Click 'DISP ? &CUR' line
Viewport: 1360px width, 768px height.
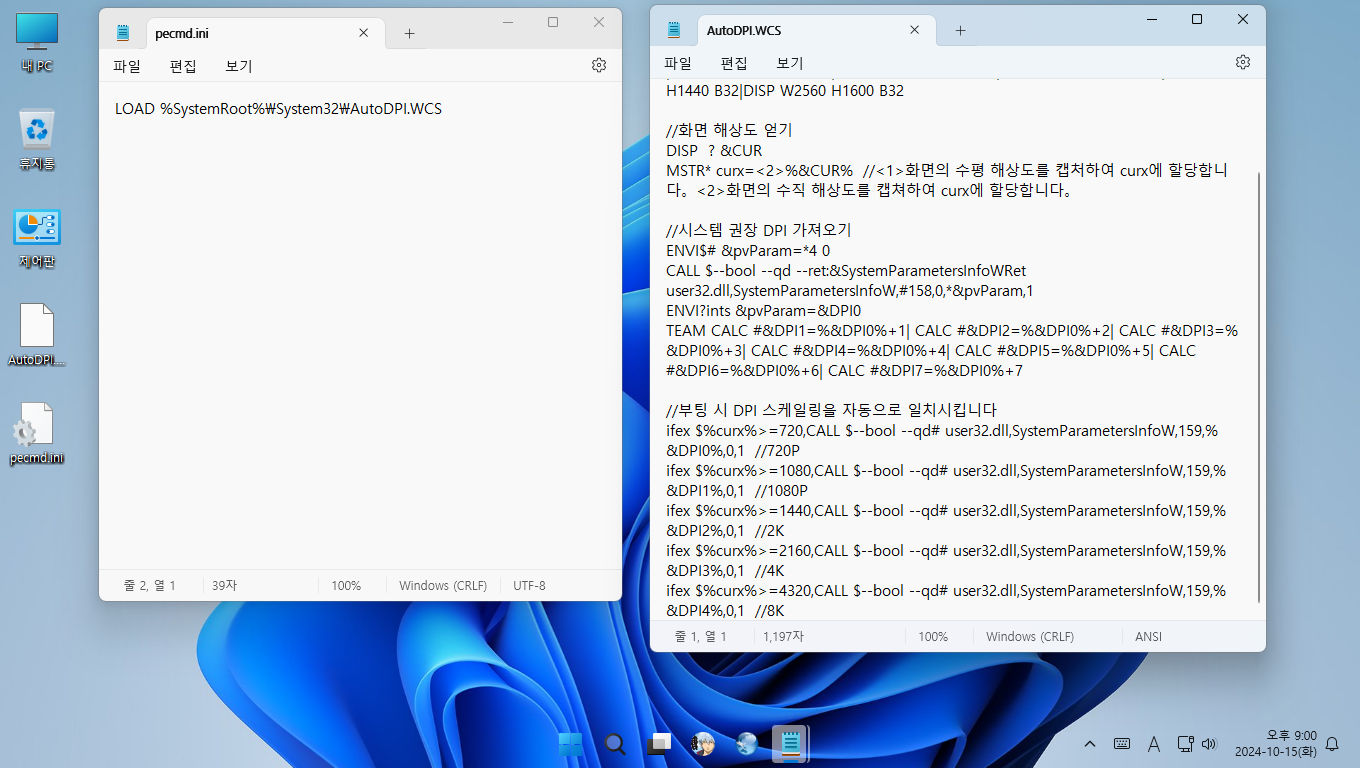[714, 151]
